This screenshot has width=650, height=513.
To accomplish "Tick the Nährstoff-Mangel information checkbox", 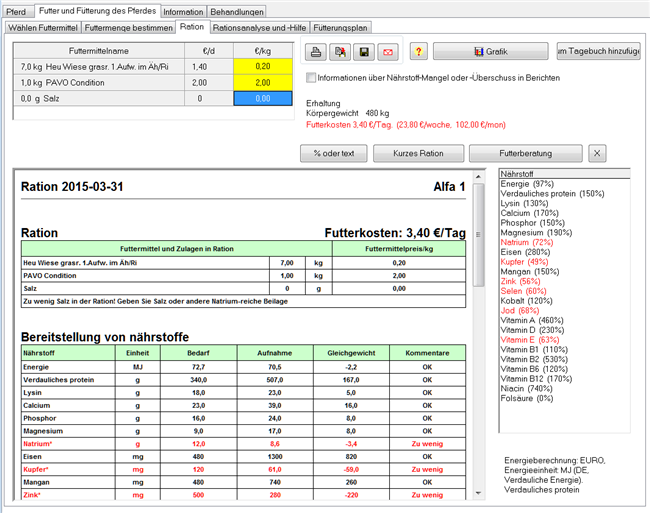I will (310, 77).
